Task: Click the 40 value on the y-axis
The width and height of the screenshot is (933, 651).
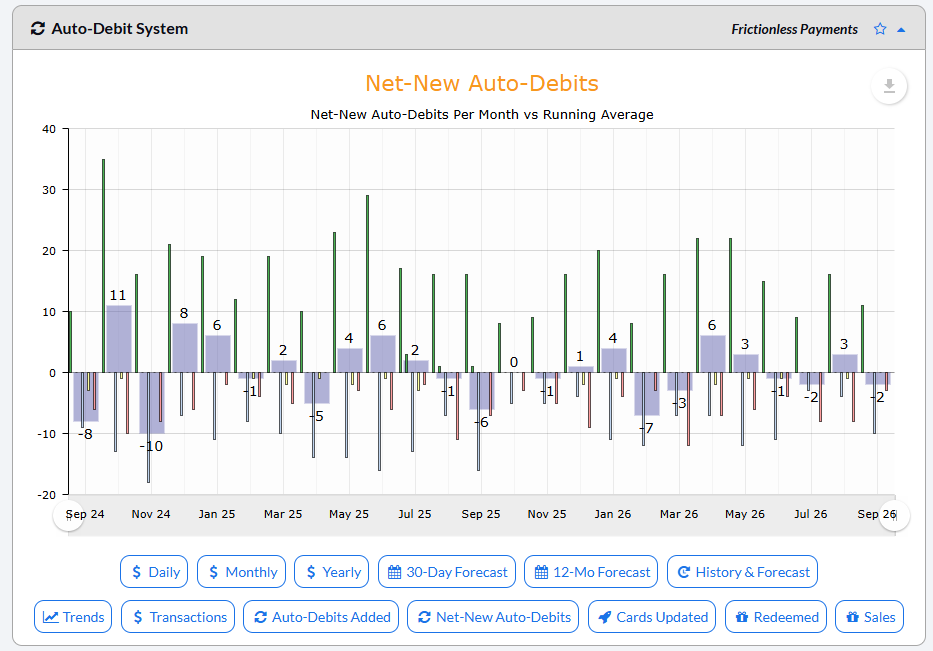Action: pyautogui.click(x=49, y=129)
